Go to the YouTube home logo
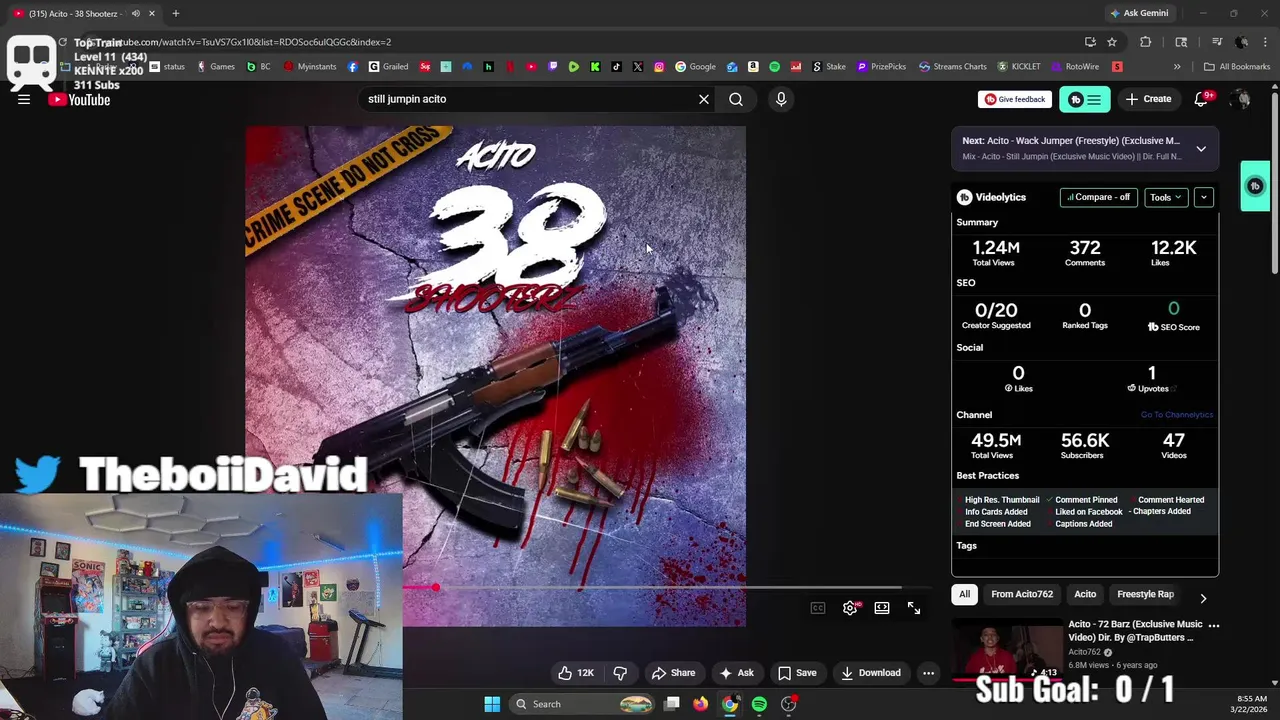 tap(79, 99)
